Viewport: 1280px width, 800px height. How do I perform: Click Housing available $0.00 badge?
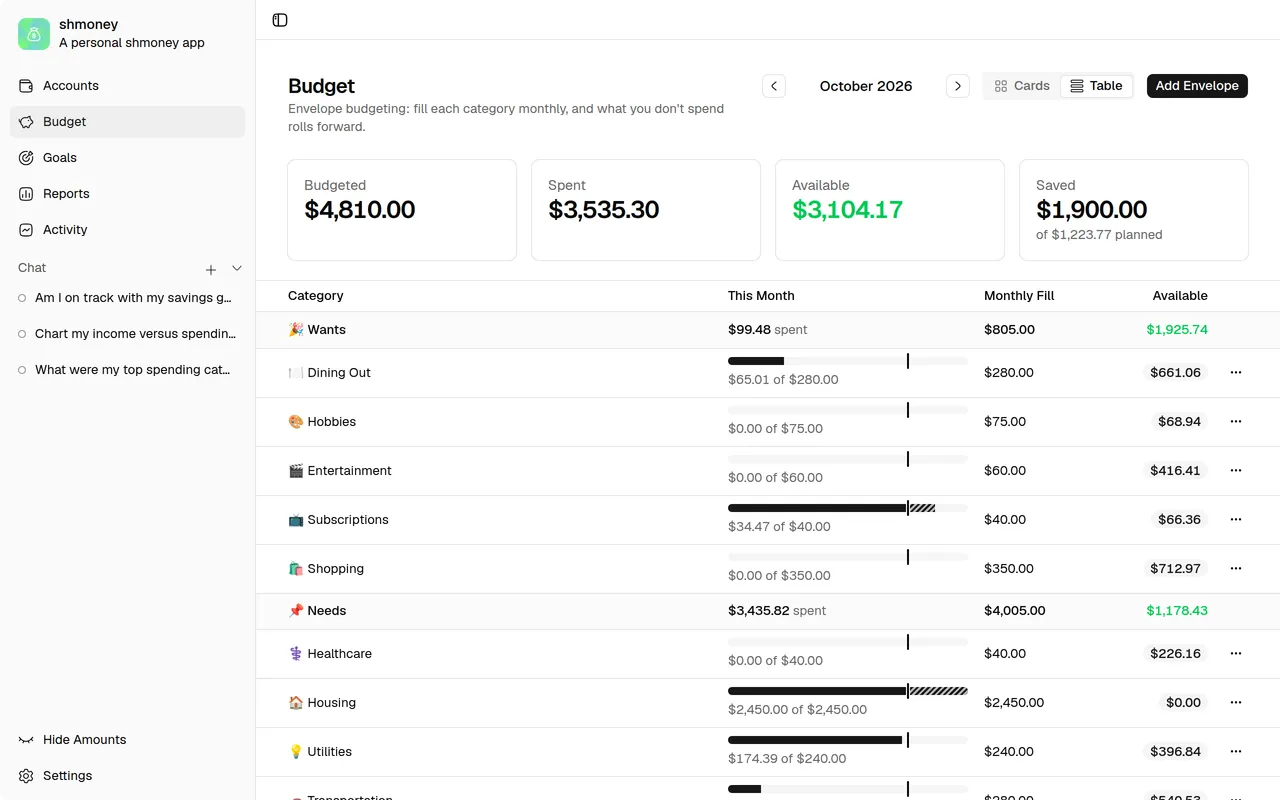1183,703
